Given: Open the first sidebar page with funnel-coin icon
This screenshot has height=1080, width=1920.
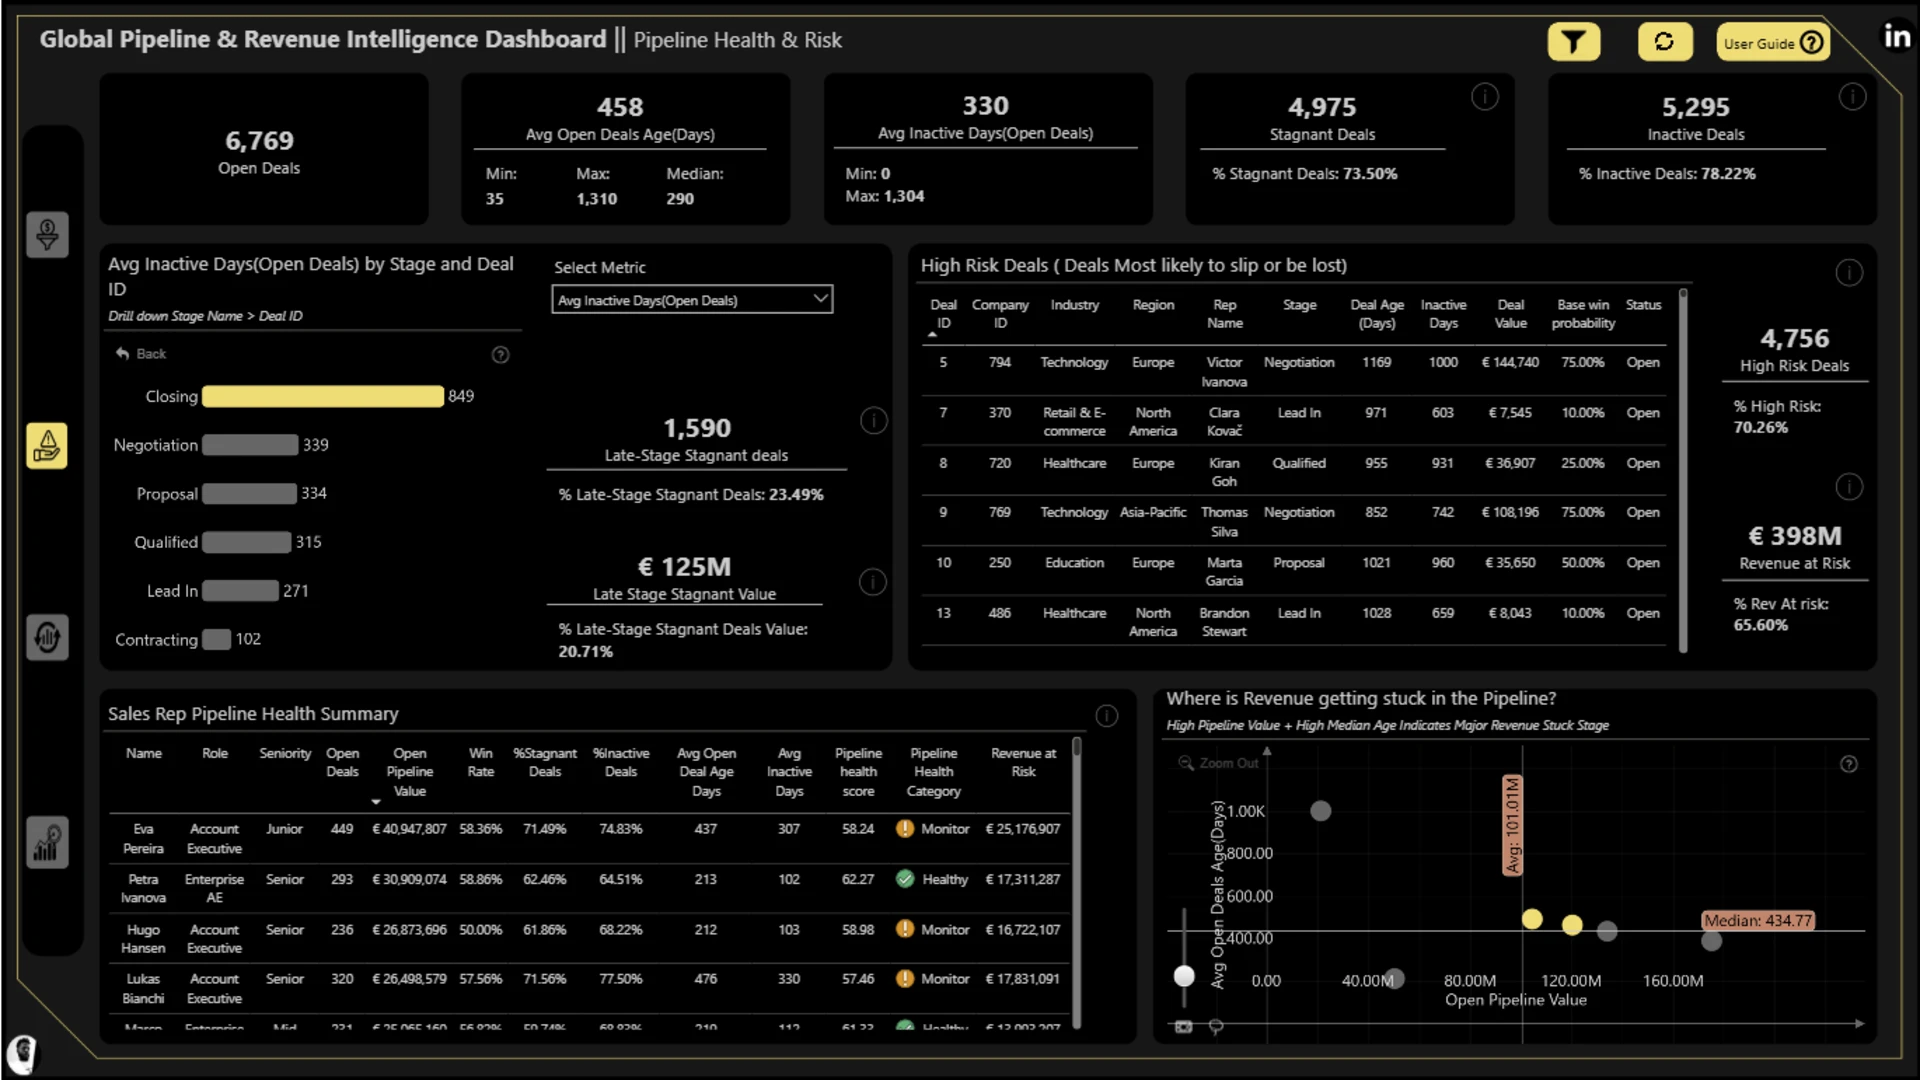Looking at the screenshot, I should 47,235.
